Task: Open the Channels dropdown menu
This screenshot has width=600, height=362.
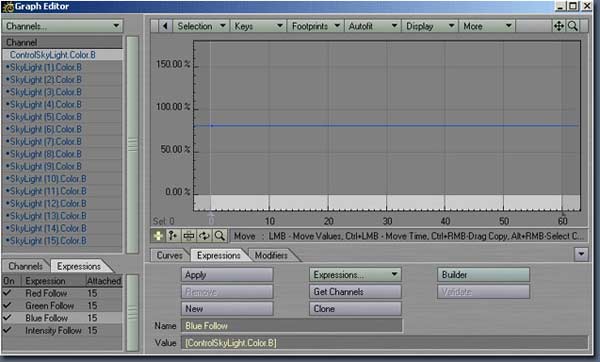Action: coord(63,26)
